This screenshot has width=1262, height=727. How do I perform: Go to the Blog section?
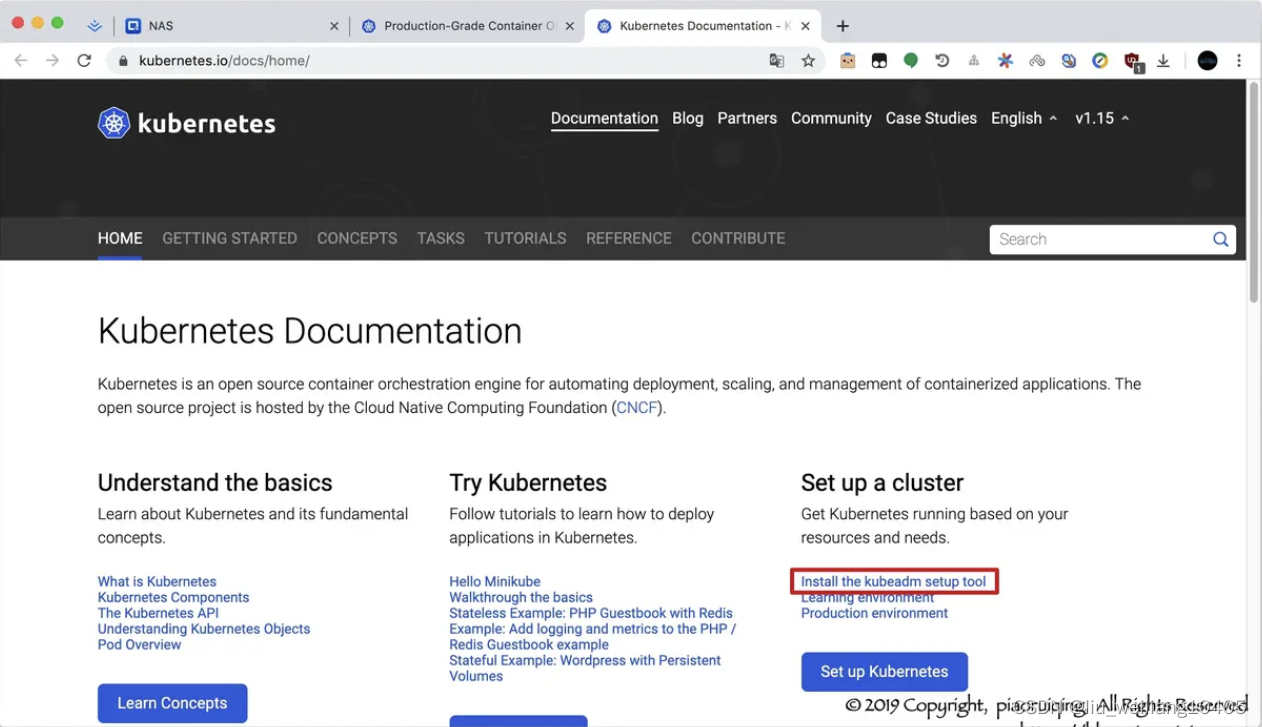(x=688, y=118)
